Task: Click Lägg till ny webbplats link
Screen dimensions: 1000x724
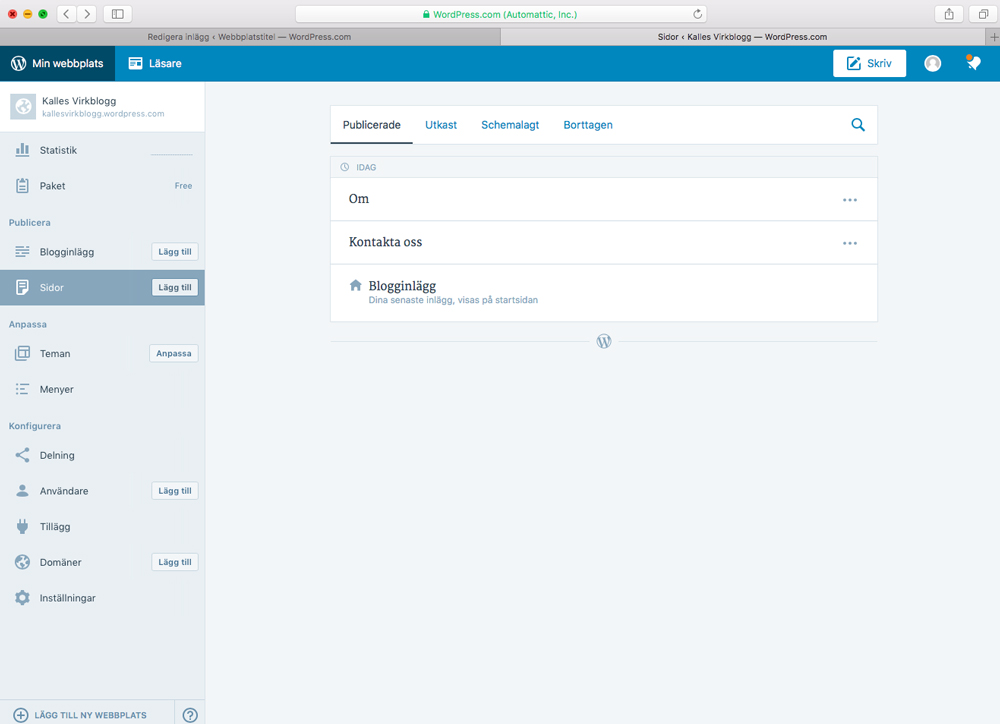Action: pos(80,715)
